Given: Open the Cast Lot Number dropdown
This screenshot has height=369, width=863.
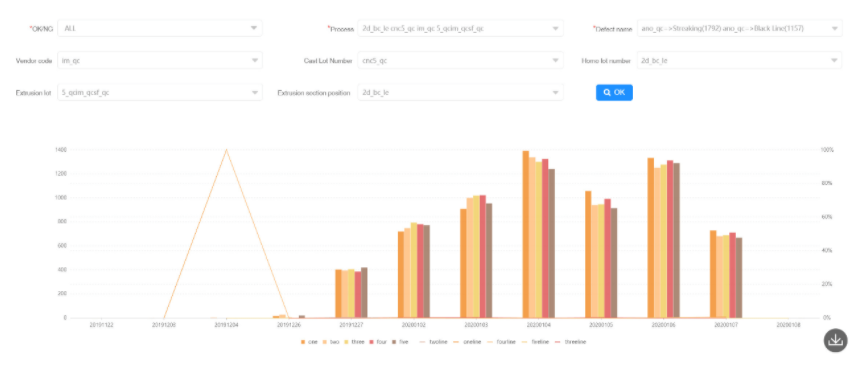Looking at the screenshot, I should (460, 61).
